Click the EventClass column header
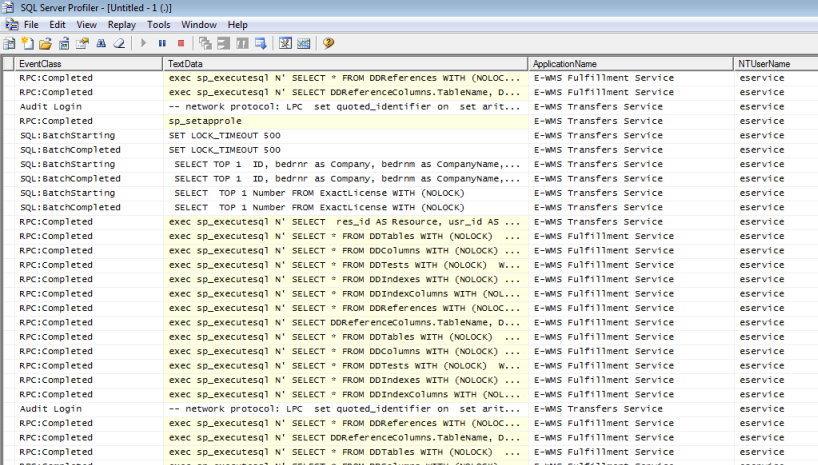The height and width of the screenshot is (465, 818). (88, 64)
